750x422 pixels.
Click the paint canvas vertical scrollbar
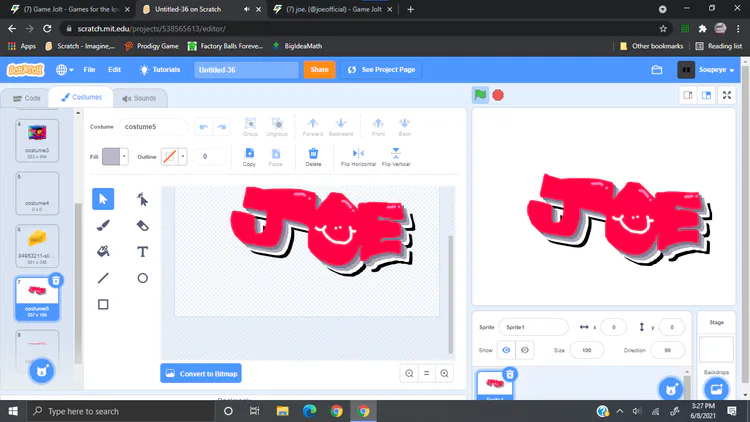[x=450, y=294]
